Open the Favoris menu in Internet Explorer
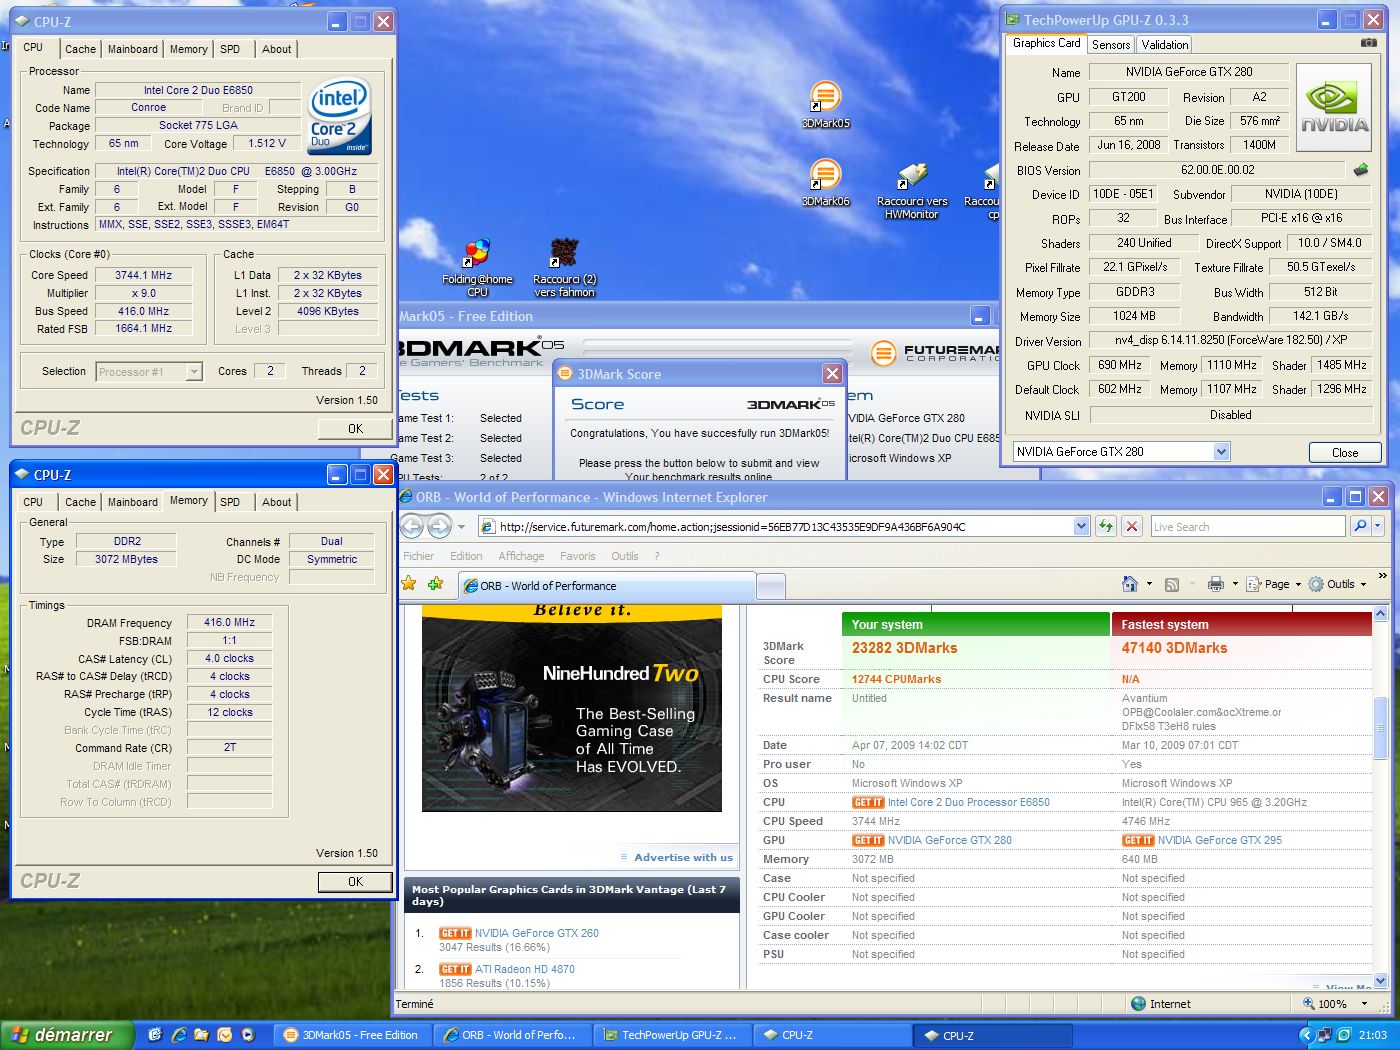 point(577,556)
